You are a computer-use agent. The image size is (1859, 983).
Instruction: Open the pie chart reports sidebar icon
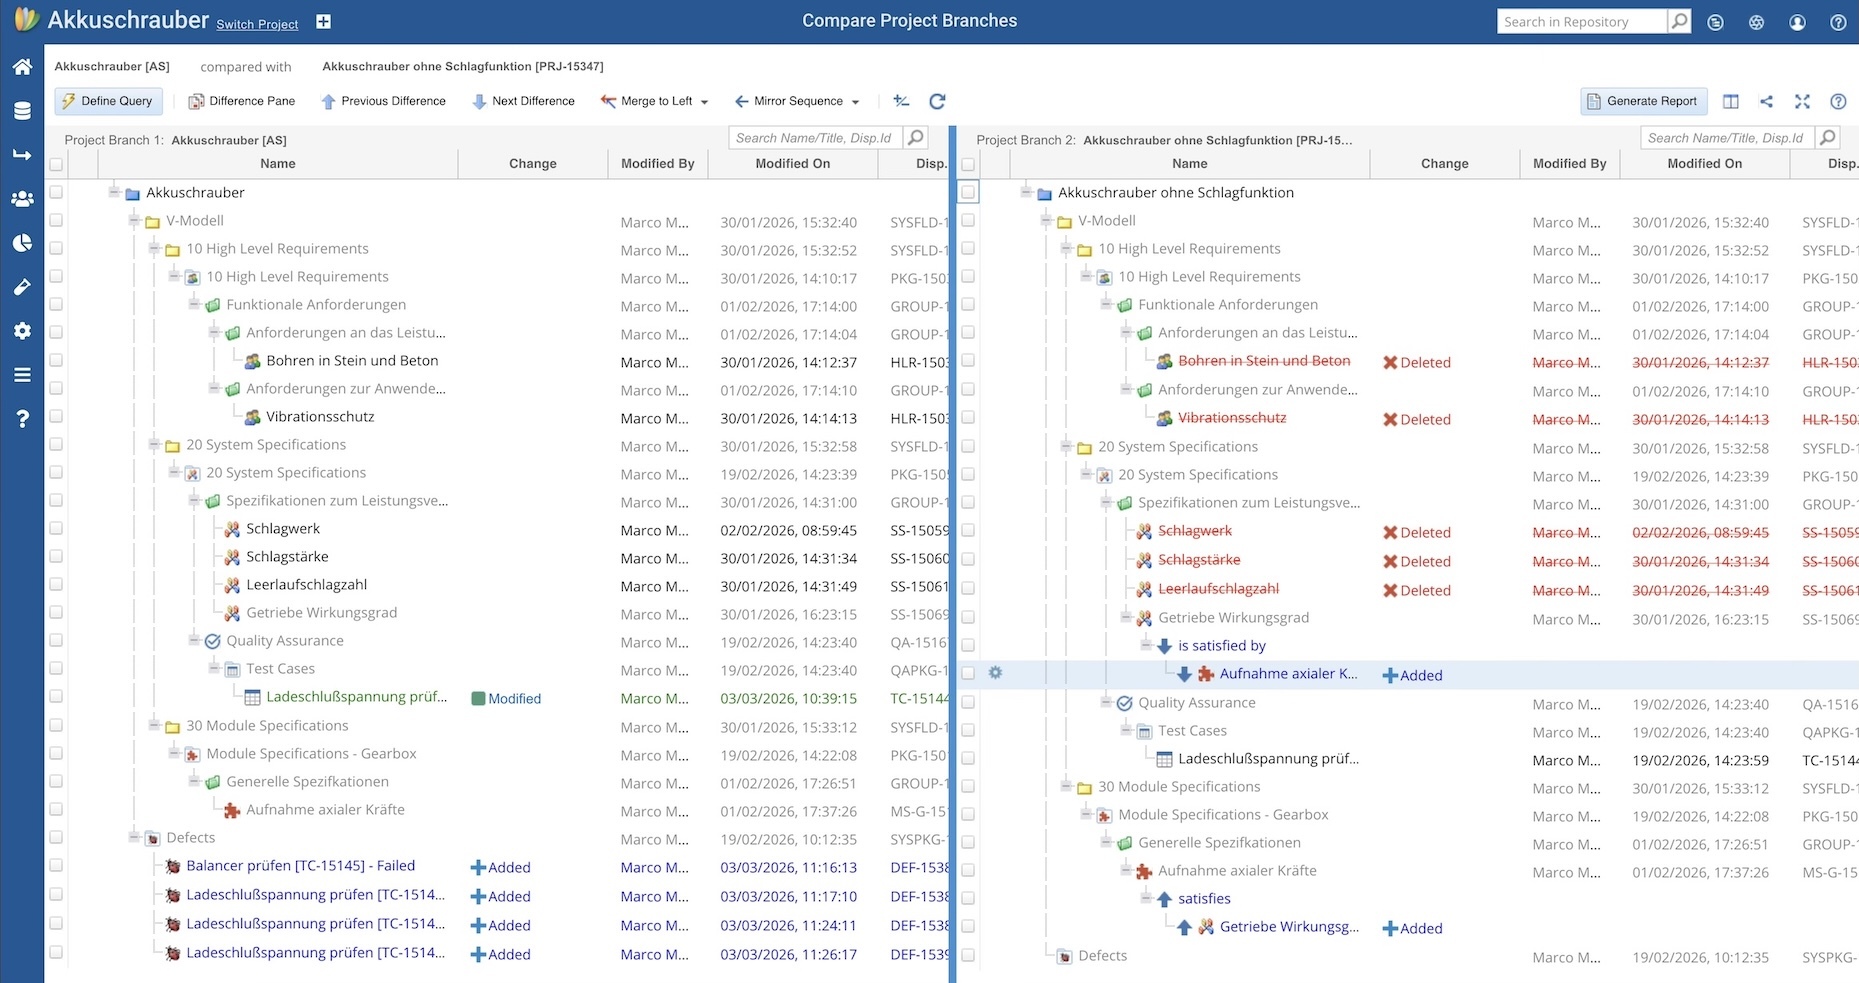(22, 243)
